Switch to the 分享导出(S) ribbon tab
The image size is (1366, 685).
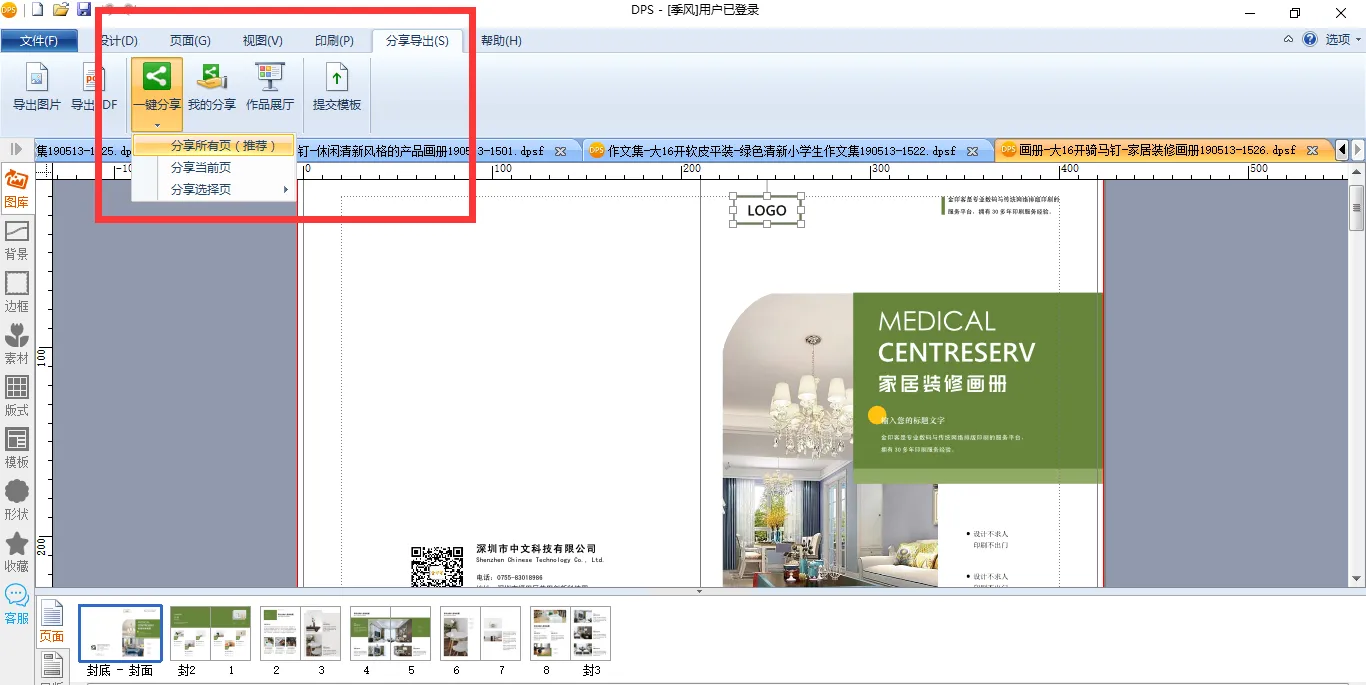417,41
